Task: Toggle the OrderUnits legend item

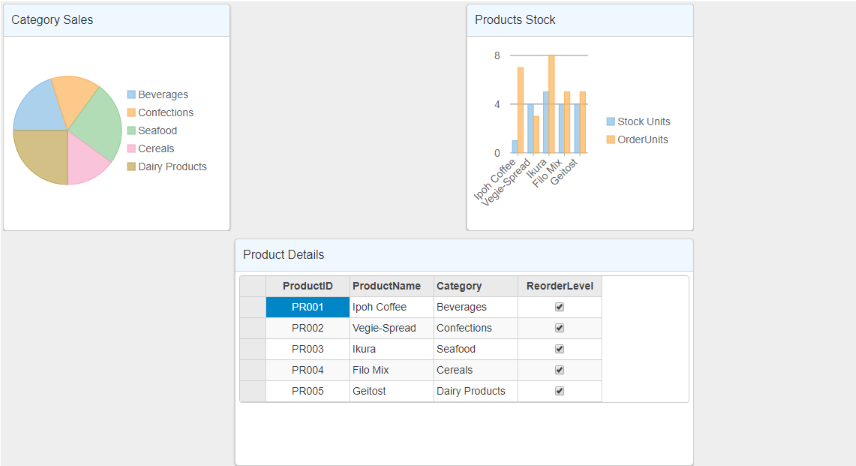Action: pyautogui.click(x=642, y=140)
